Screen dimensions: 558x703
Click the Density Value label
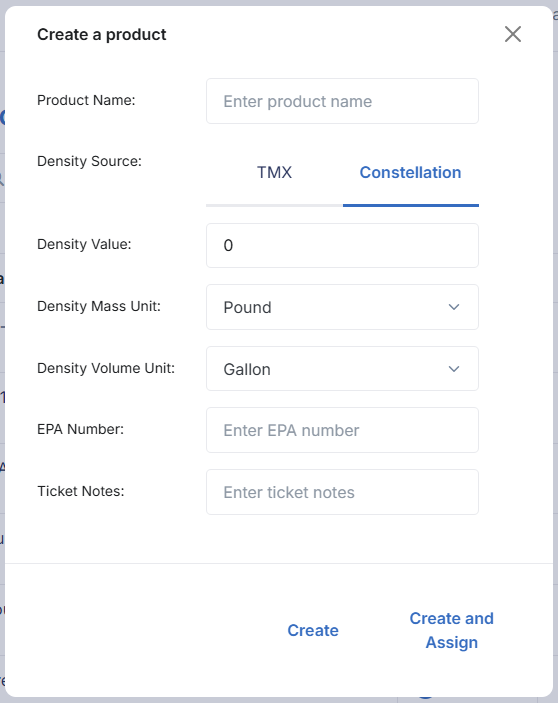(84, 244)
